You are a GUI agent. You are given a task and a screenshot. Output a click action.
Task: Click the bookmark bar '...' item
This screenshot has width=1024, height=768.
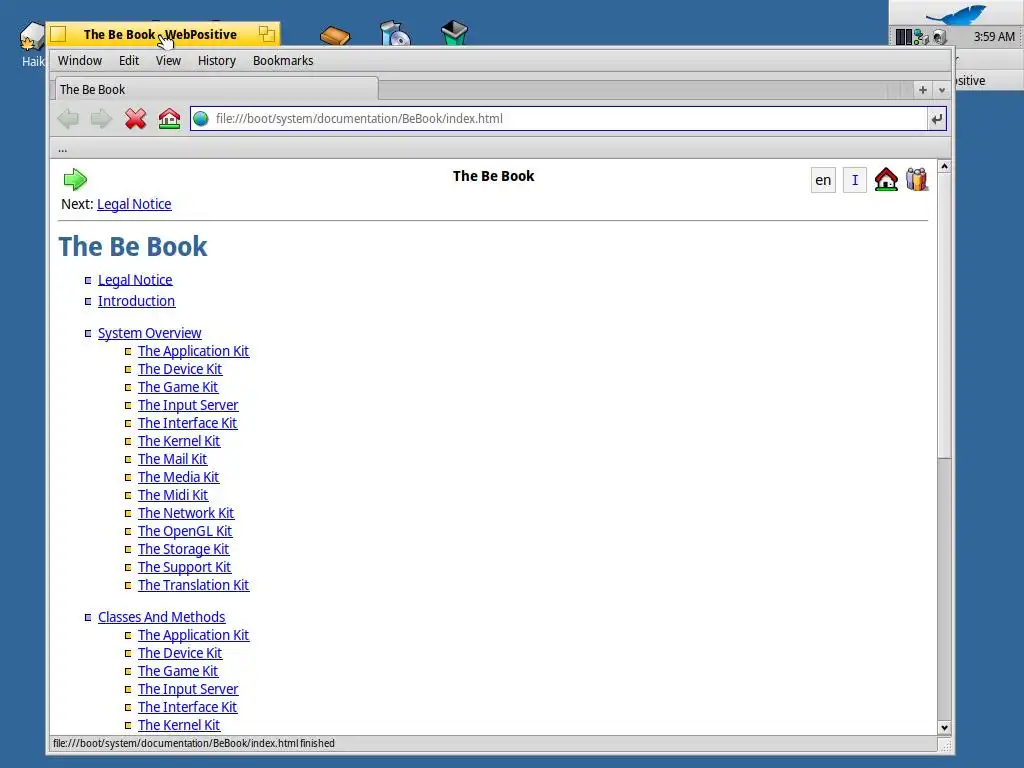click(x=62, y=150)
